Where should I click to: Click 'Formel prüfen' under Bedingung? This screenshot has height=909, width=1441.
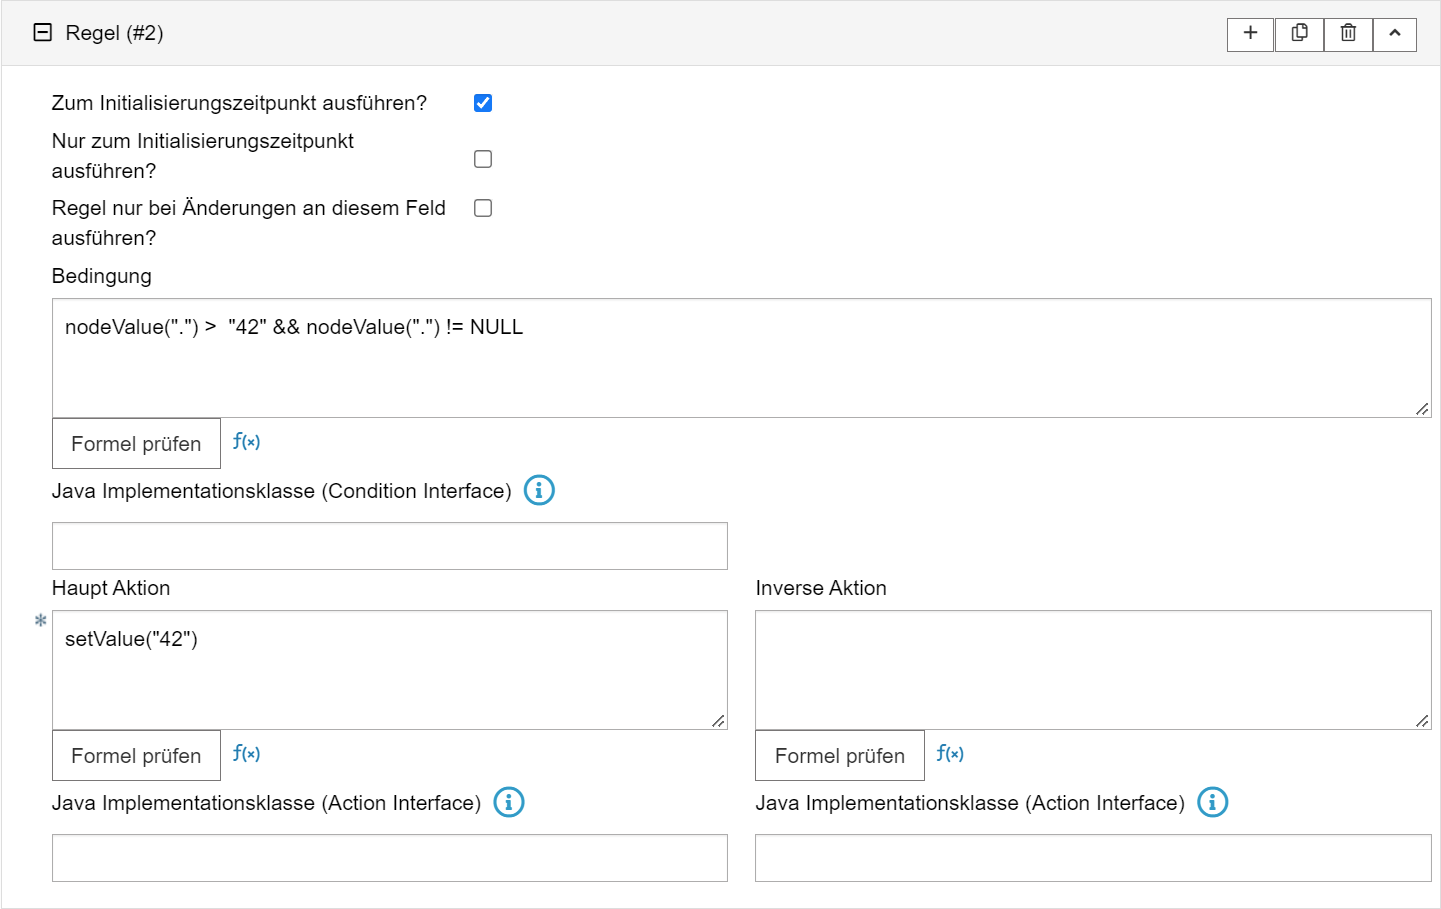tap(136, 444)
